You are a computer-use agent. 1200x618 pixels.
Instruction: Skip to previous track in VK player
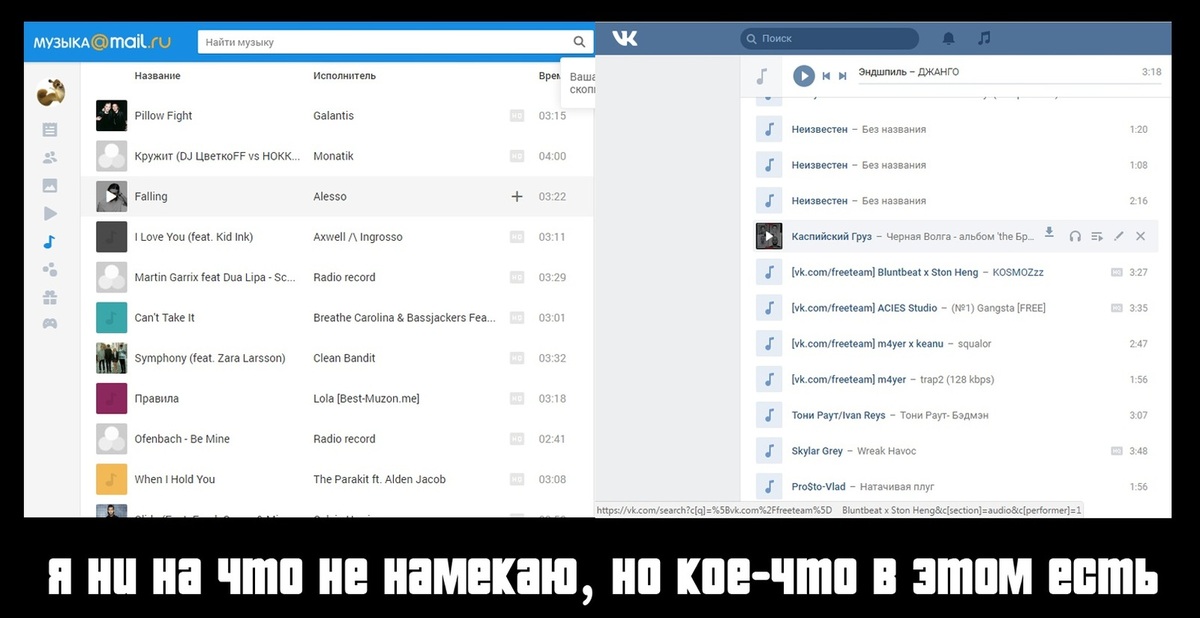827,76
